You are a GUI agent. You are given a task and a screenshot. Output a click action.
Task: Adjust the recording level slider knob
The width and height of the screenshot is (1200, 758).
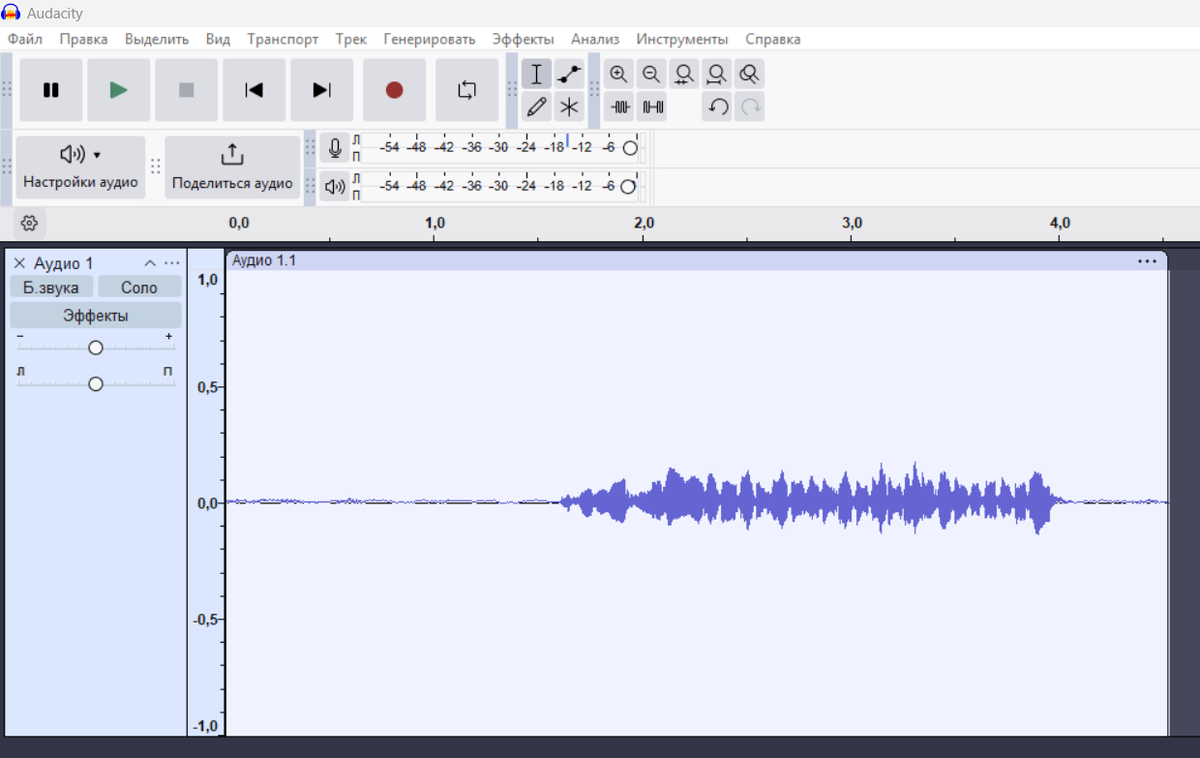click(x=630, y=148)
